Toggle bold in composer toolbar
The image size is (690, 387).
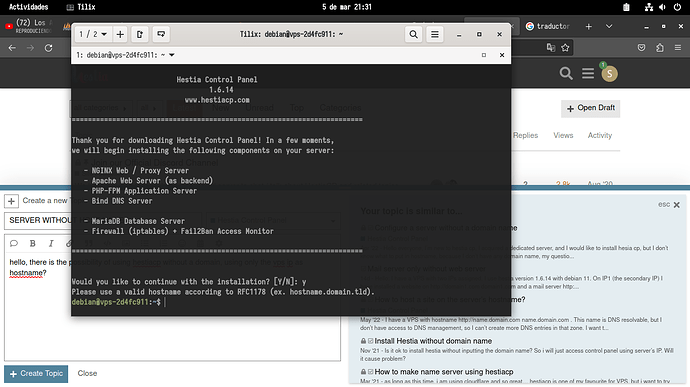click(33, 243)
